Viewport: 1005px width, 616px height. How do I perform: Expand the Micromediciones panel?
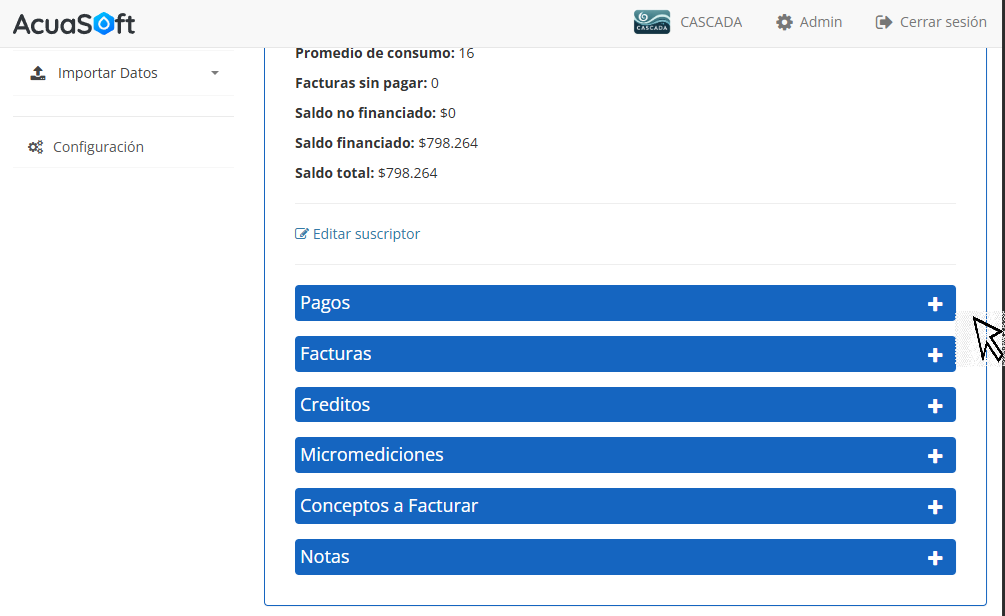[x=624, y=455]
